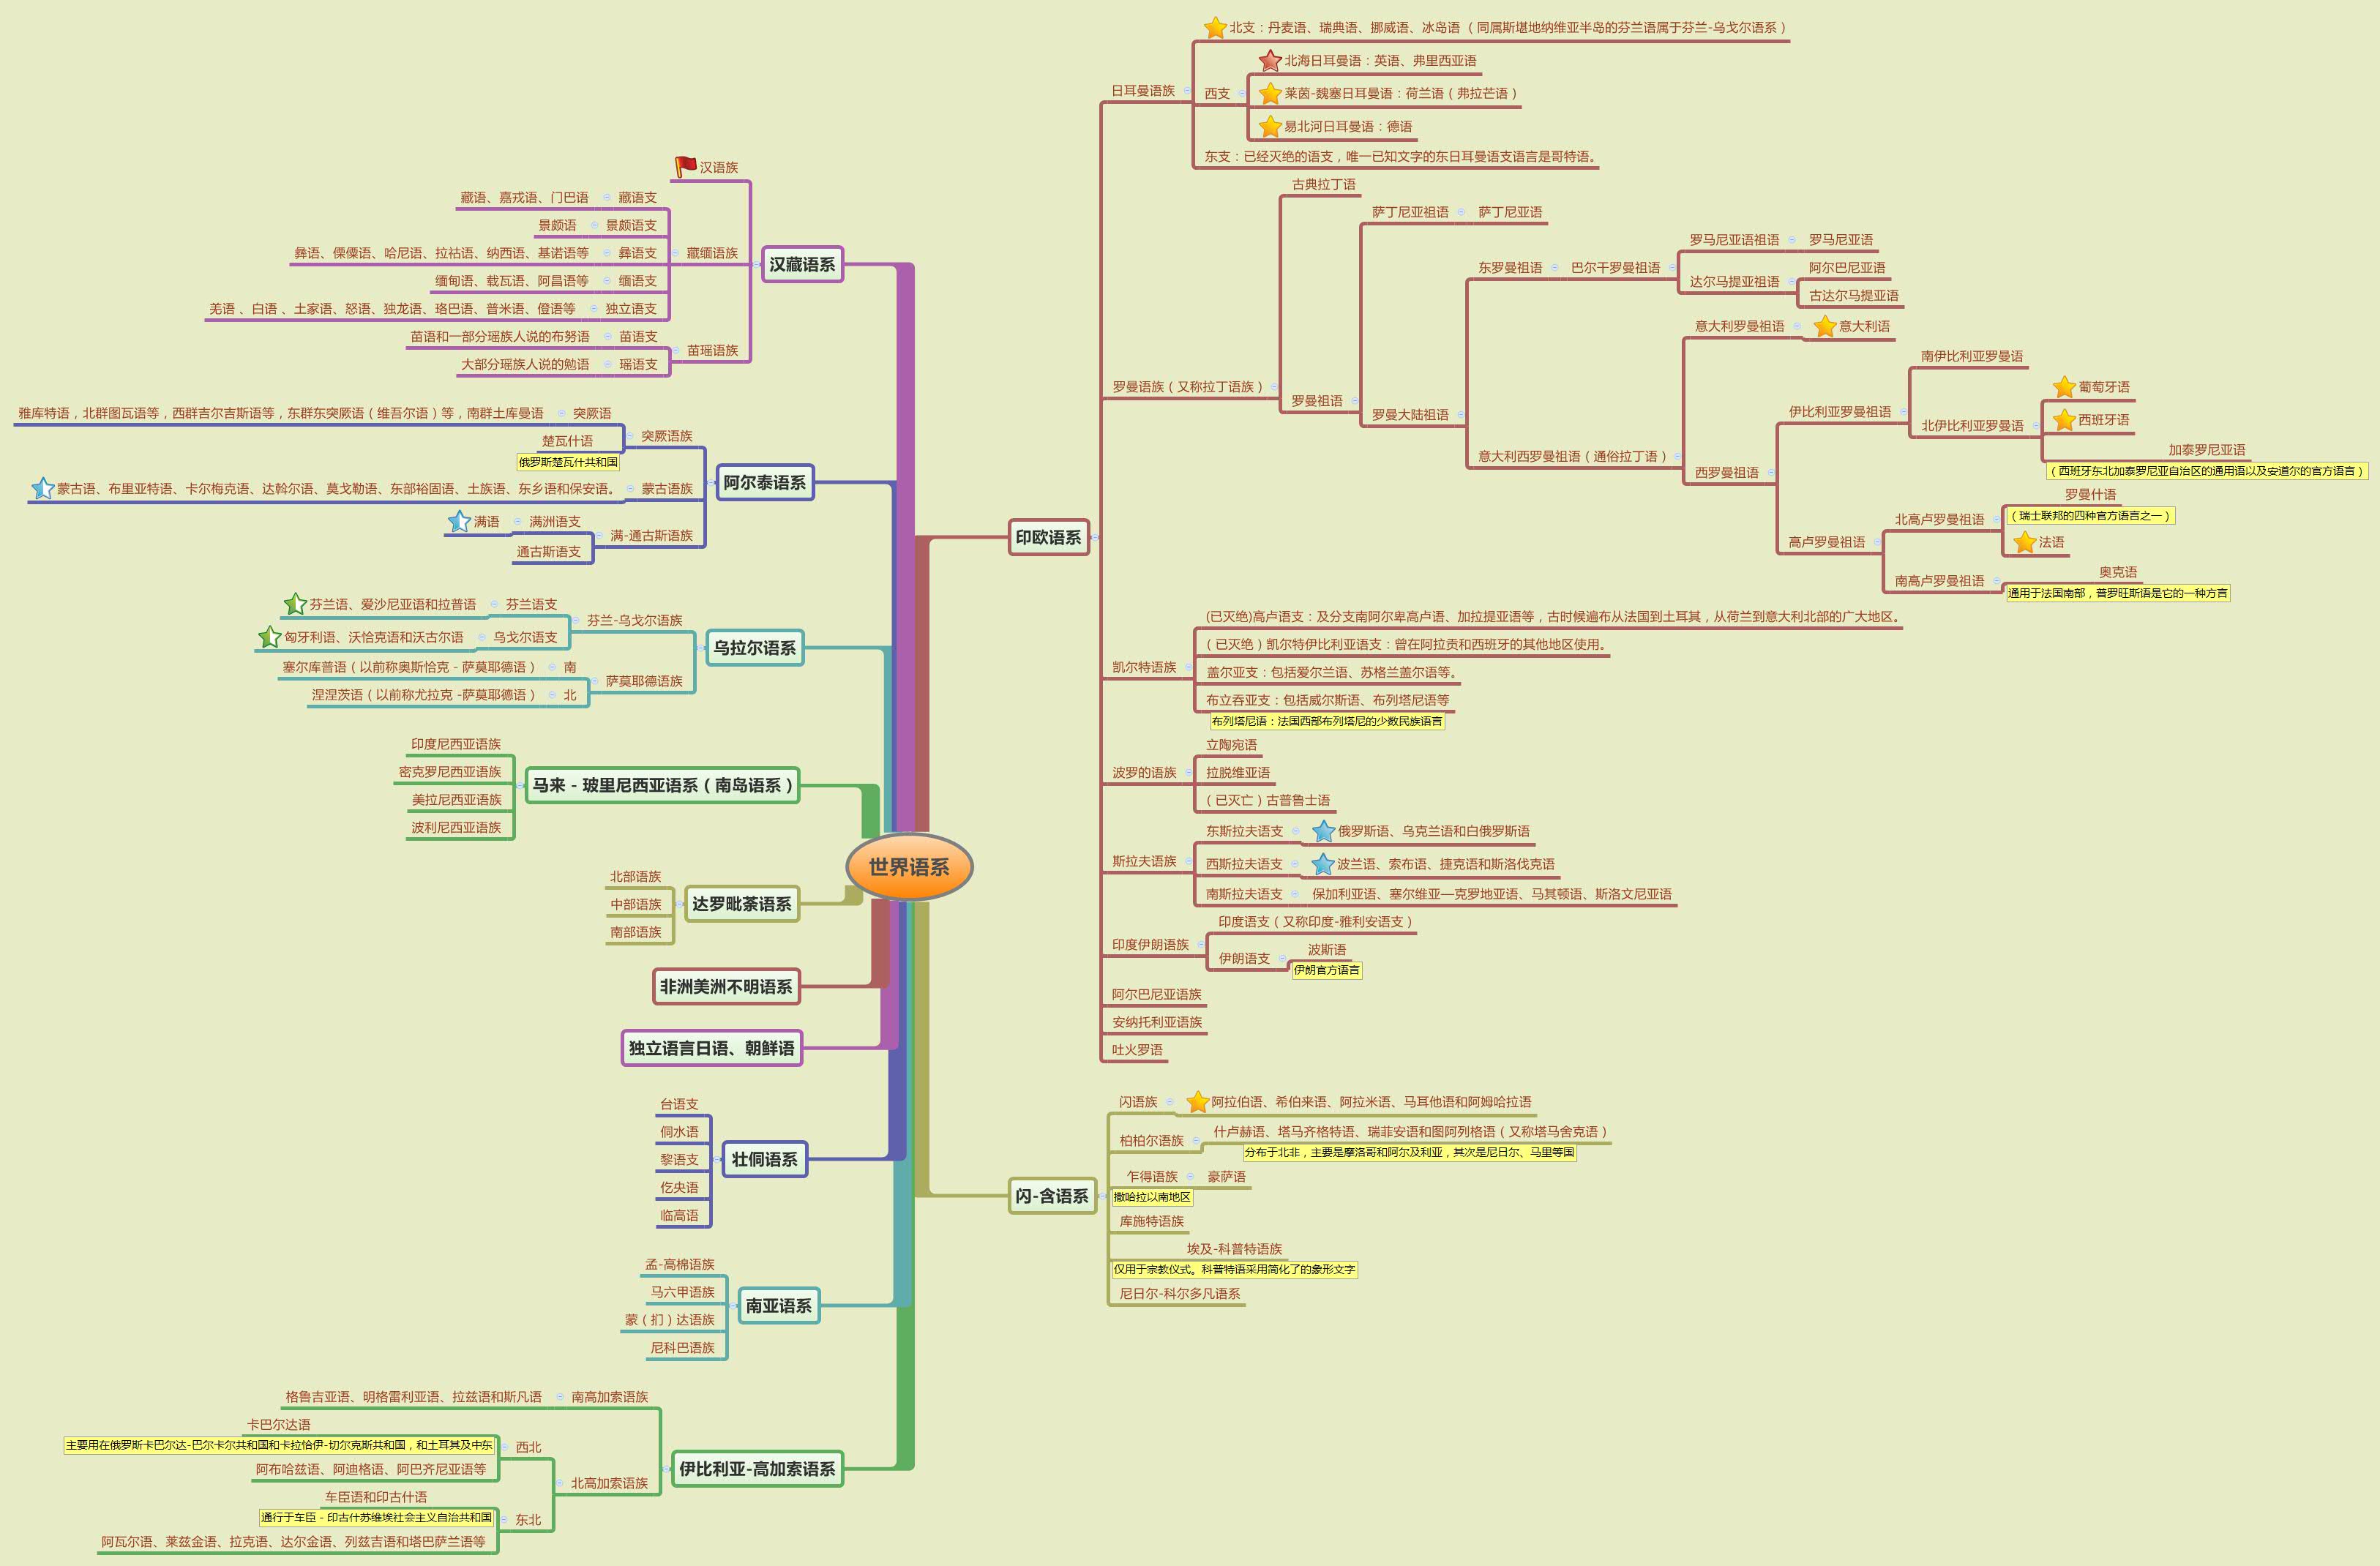Click the 奥克语 node
The width and height of the screenshot is (2380, 1566).
[2118, 572]
